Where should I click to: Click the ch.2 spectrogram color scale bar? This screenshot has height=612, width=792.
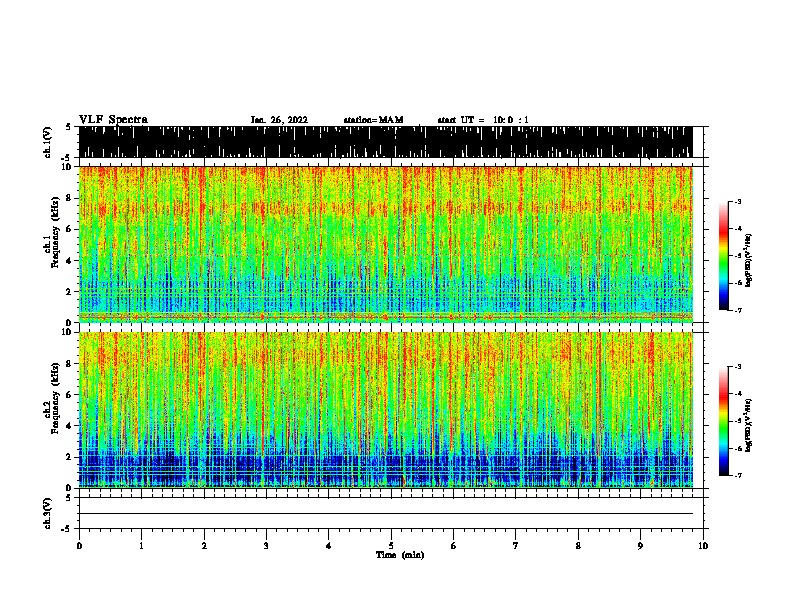tap(723, 421)
